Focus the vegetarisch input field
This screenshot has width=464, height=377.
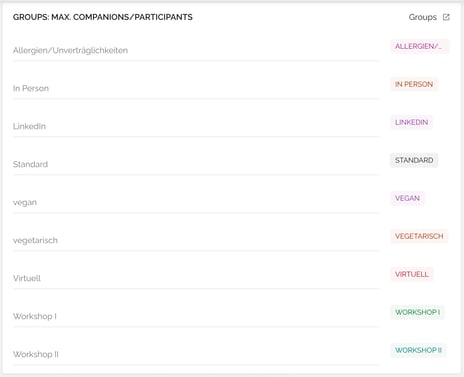click(196, 241)
